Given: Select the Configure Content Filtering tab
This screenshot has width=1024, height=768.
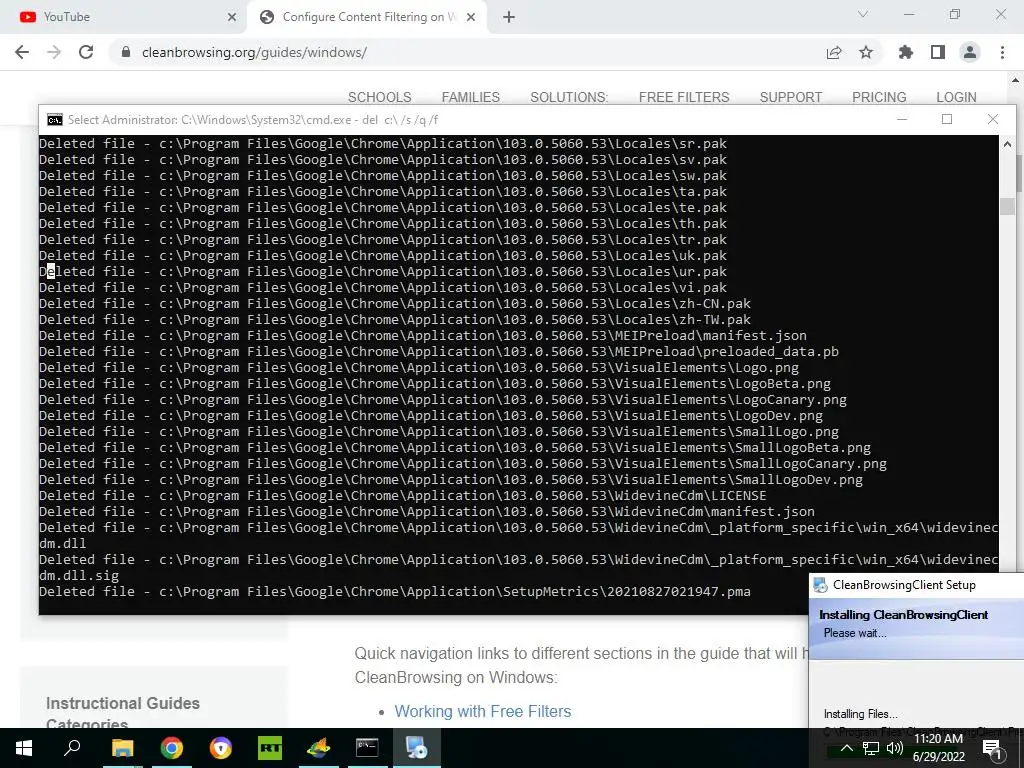Looking at the screenshot, I should pyautogui.click(x=366, y=18).
